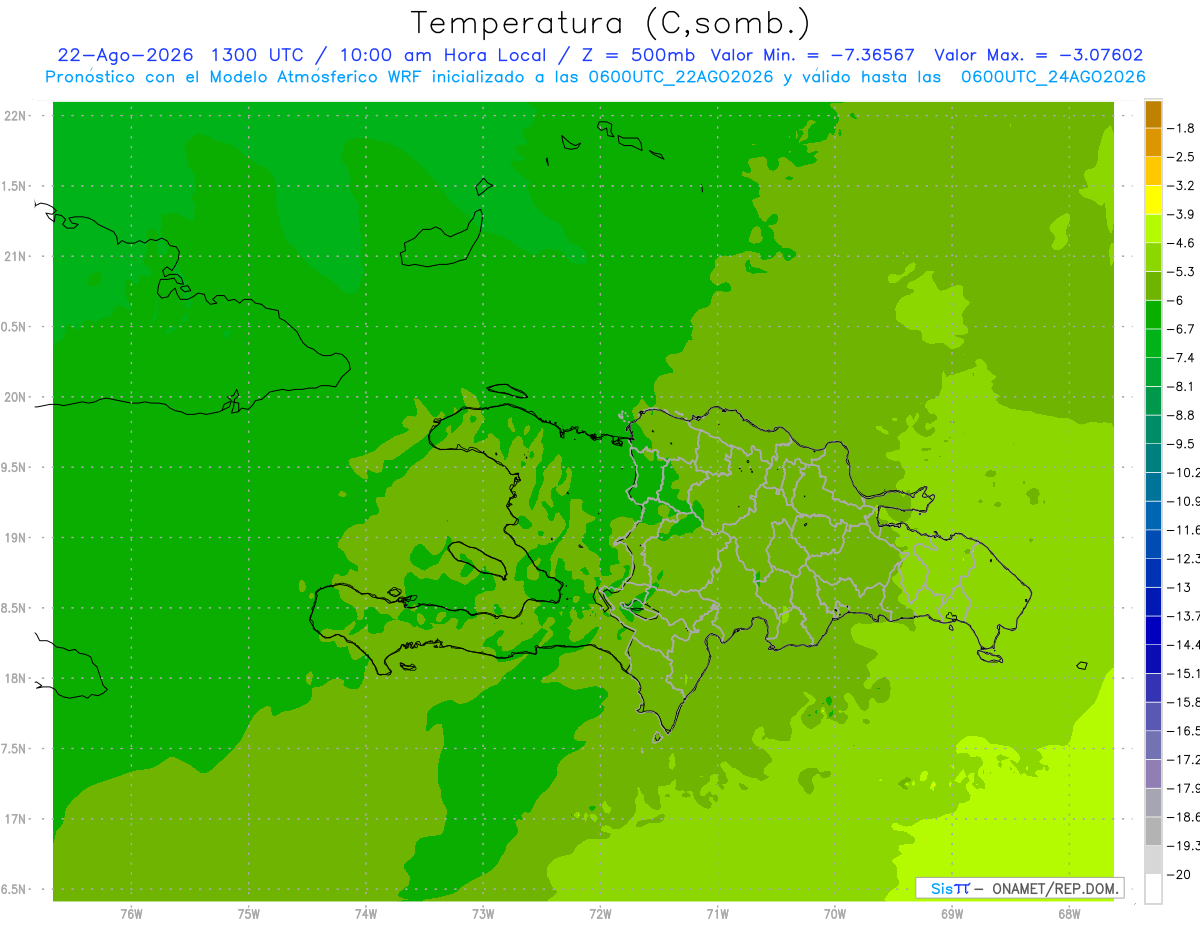Pick the teal swatch between -9.5 and -10.2
Image resolution: width=1200 pixels, height=927 pixels.
pyautogui.click(x=1153, y=458)
